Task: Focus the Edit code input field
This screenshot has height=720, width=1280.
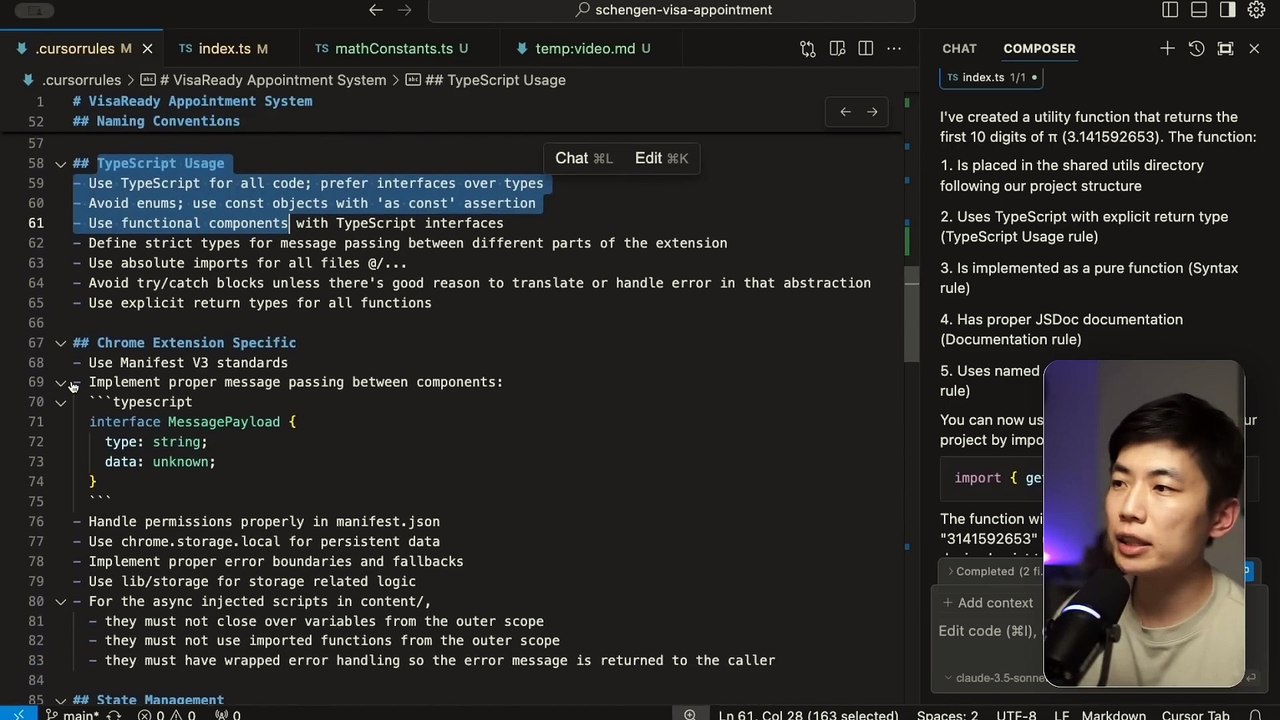Action: [x=990, y=631]
